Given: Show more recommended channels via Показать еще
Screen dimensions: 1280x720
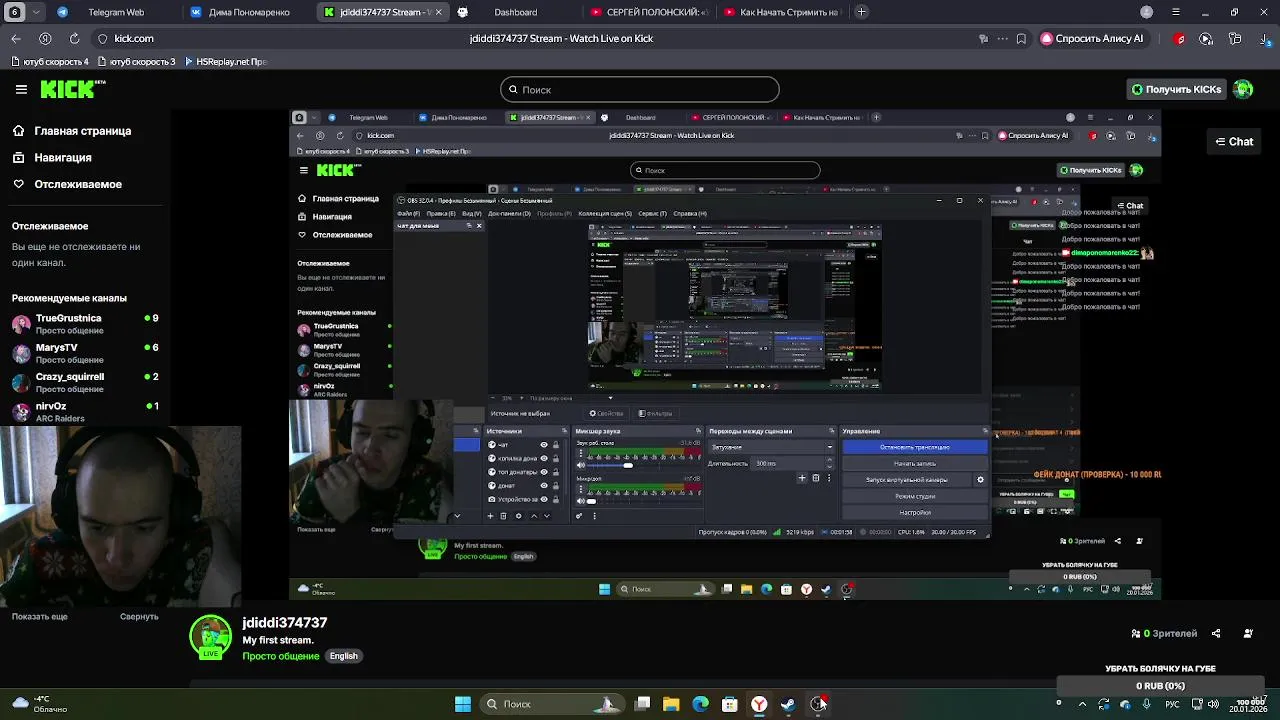Looking at the screenshot, I should [x=40, y=617].
